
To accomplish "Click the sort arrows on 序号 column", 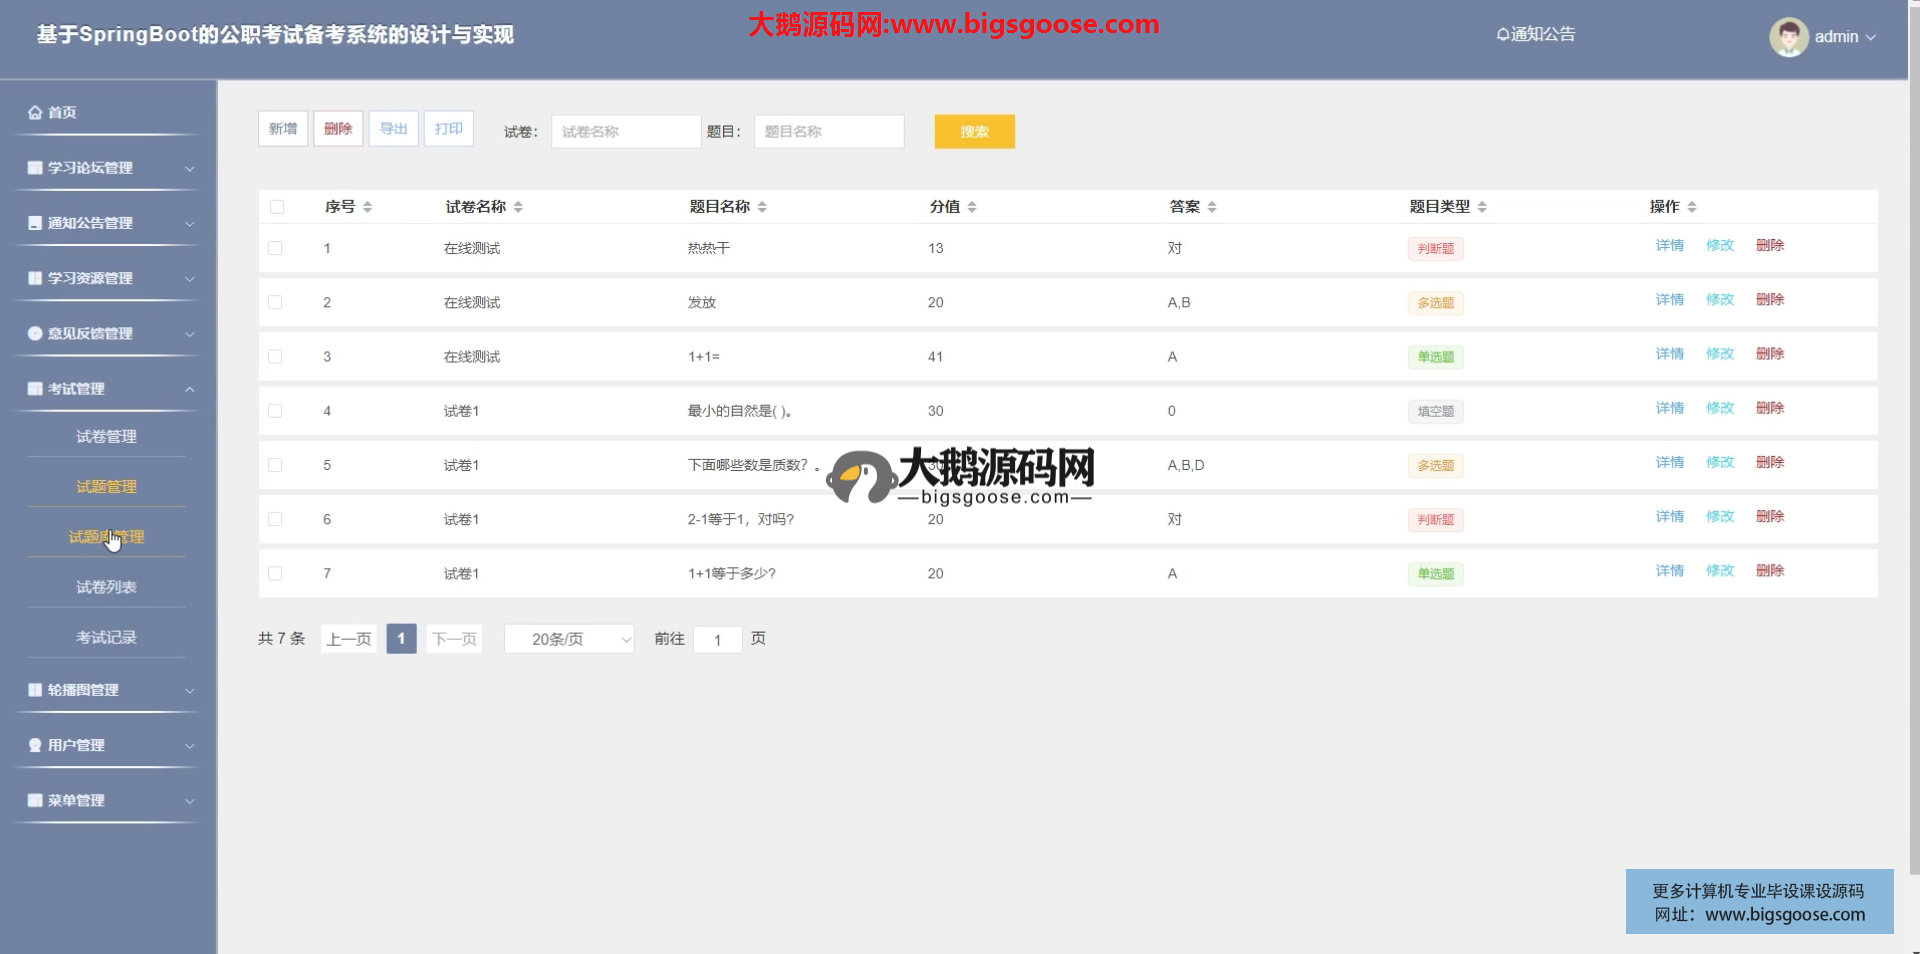I will click(x=368, y=207).
